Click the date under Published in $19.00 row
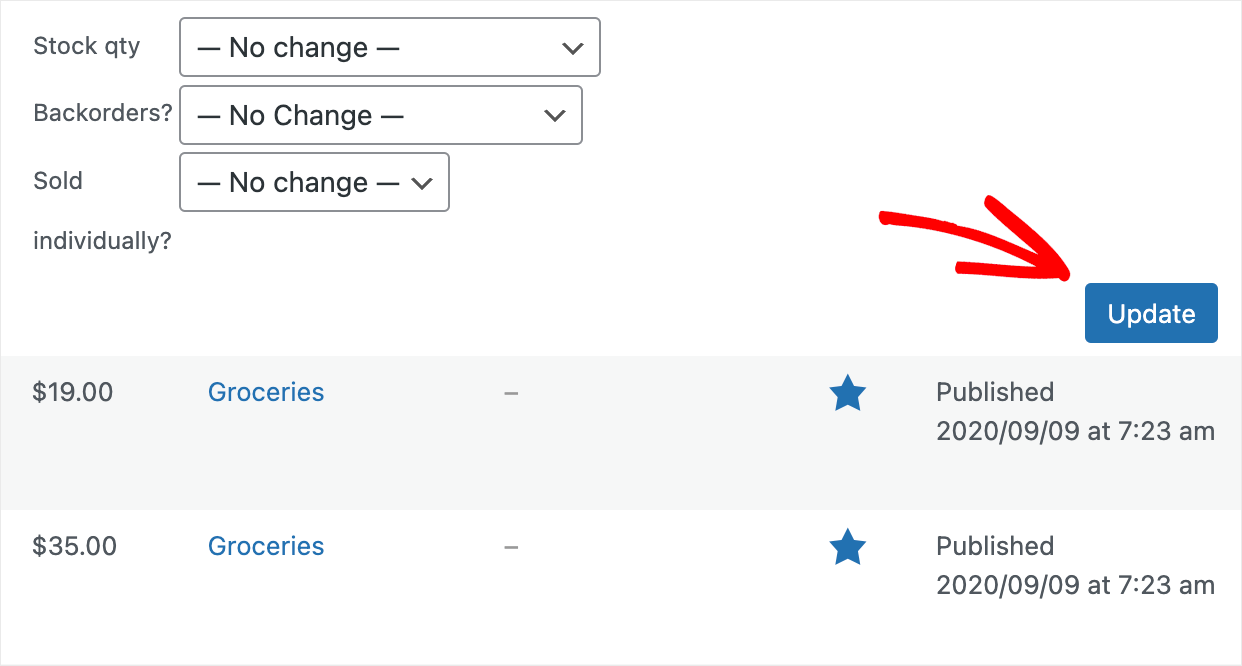 point(1075,431)
